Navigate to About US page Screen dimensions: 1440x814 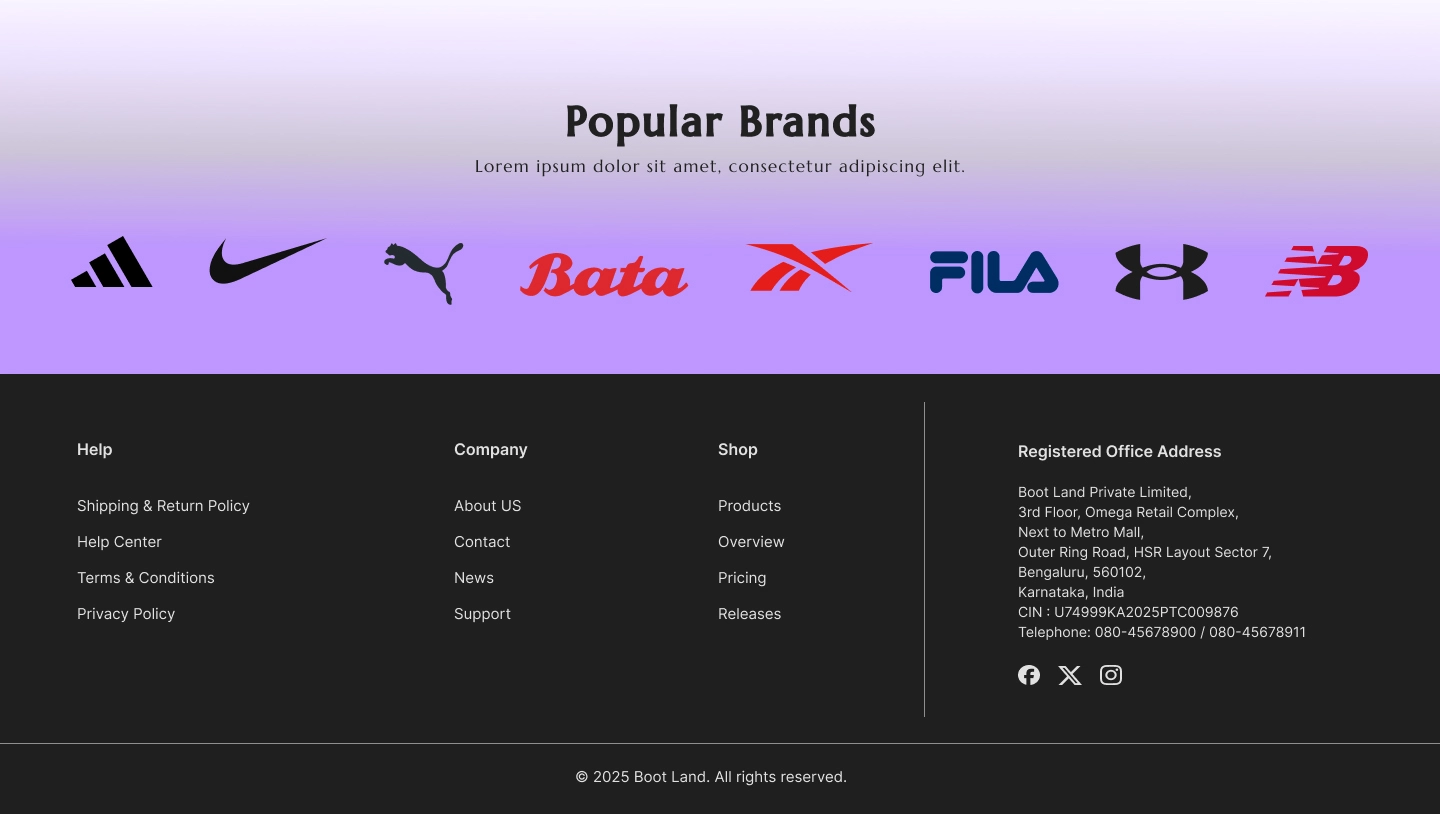(487, 506)
